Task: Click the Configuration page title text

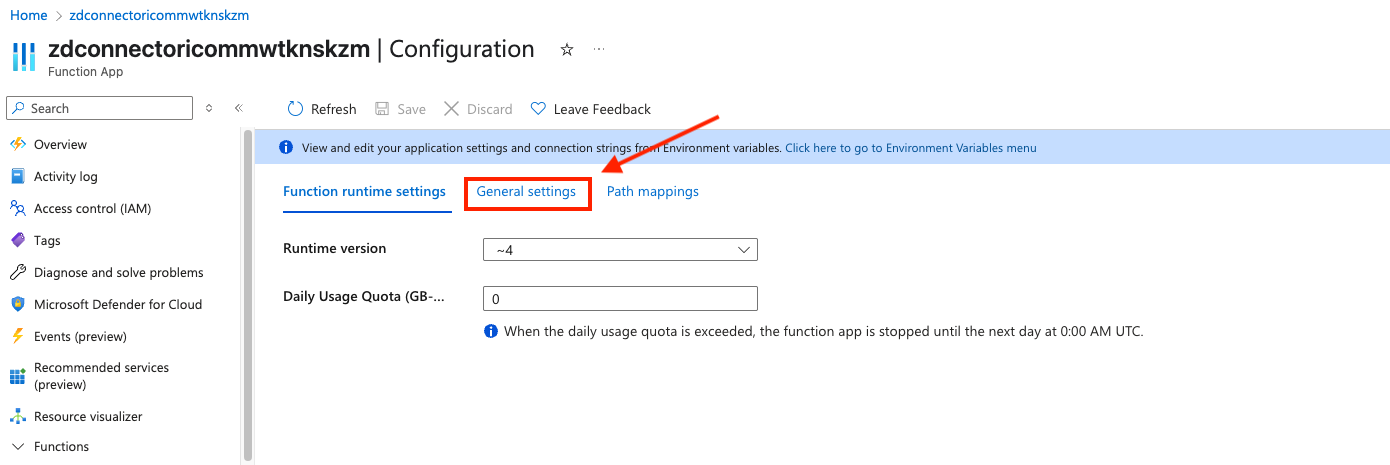Action: click(462, 49)
